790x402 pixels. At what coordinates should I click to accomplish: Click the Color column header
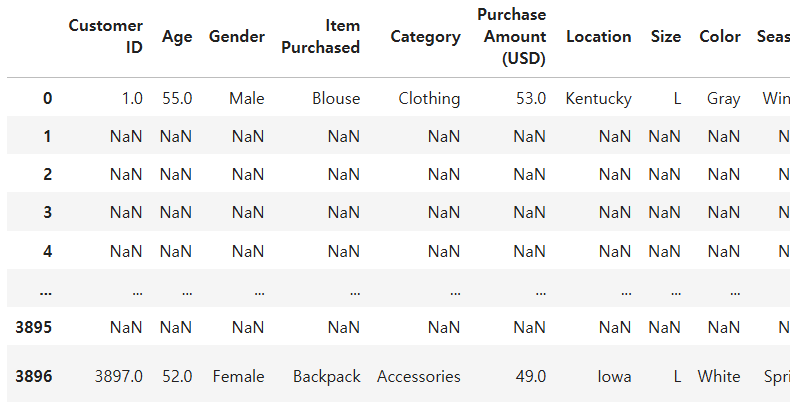[x=720, y=36]
